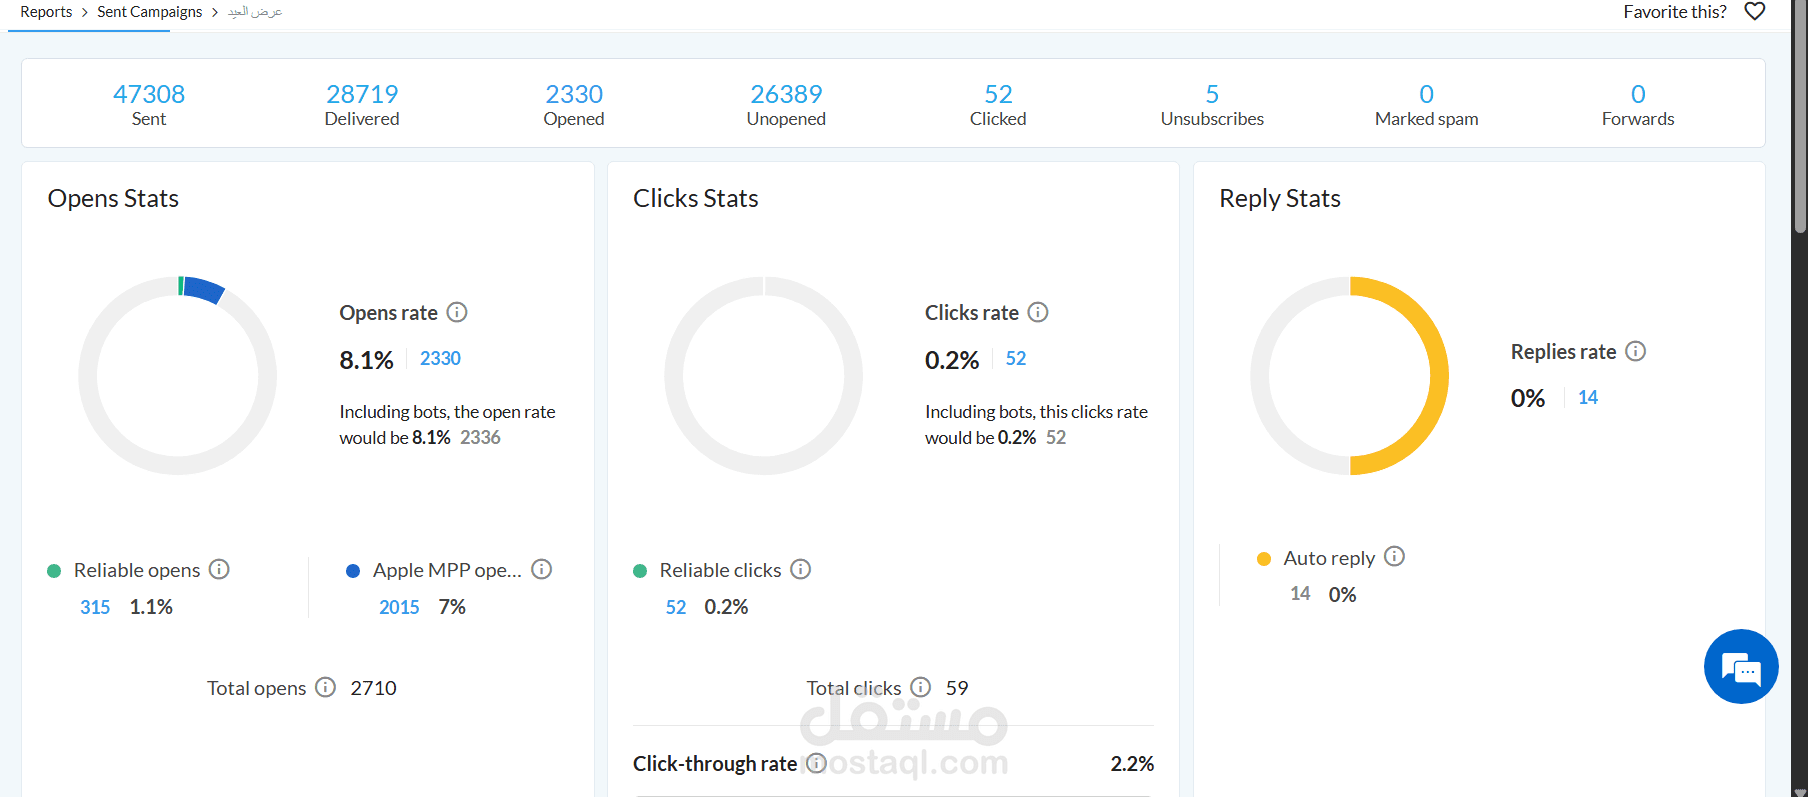Click the yellow Auto reply legend dot
Screen dimensions: 1808x797
[x=1264, y=559]
